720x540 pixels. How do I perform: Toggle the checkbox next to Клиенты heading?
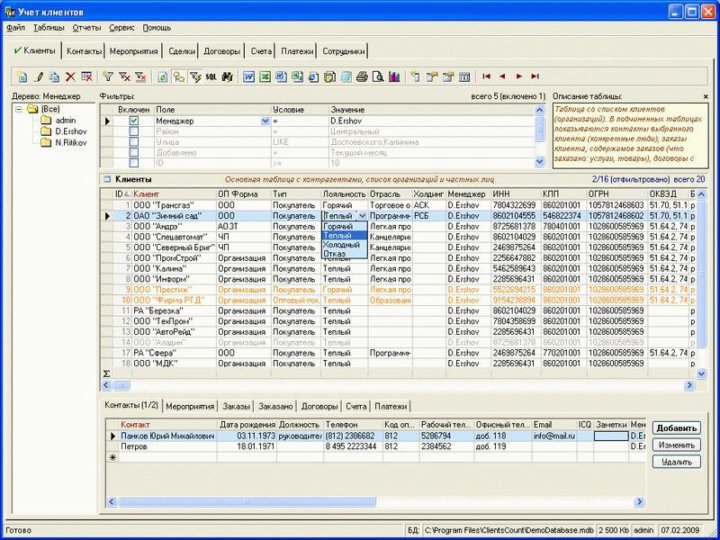click(x=107, y=179)
